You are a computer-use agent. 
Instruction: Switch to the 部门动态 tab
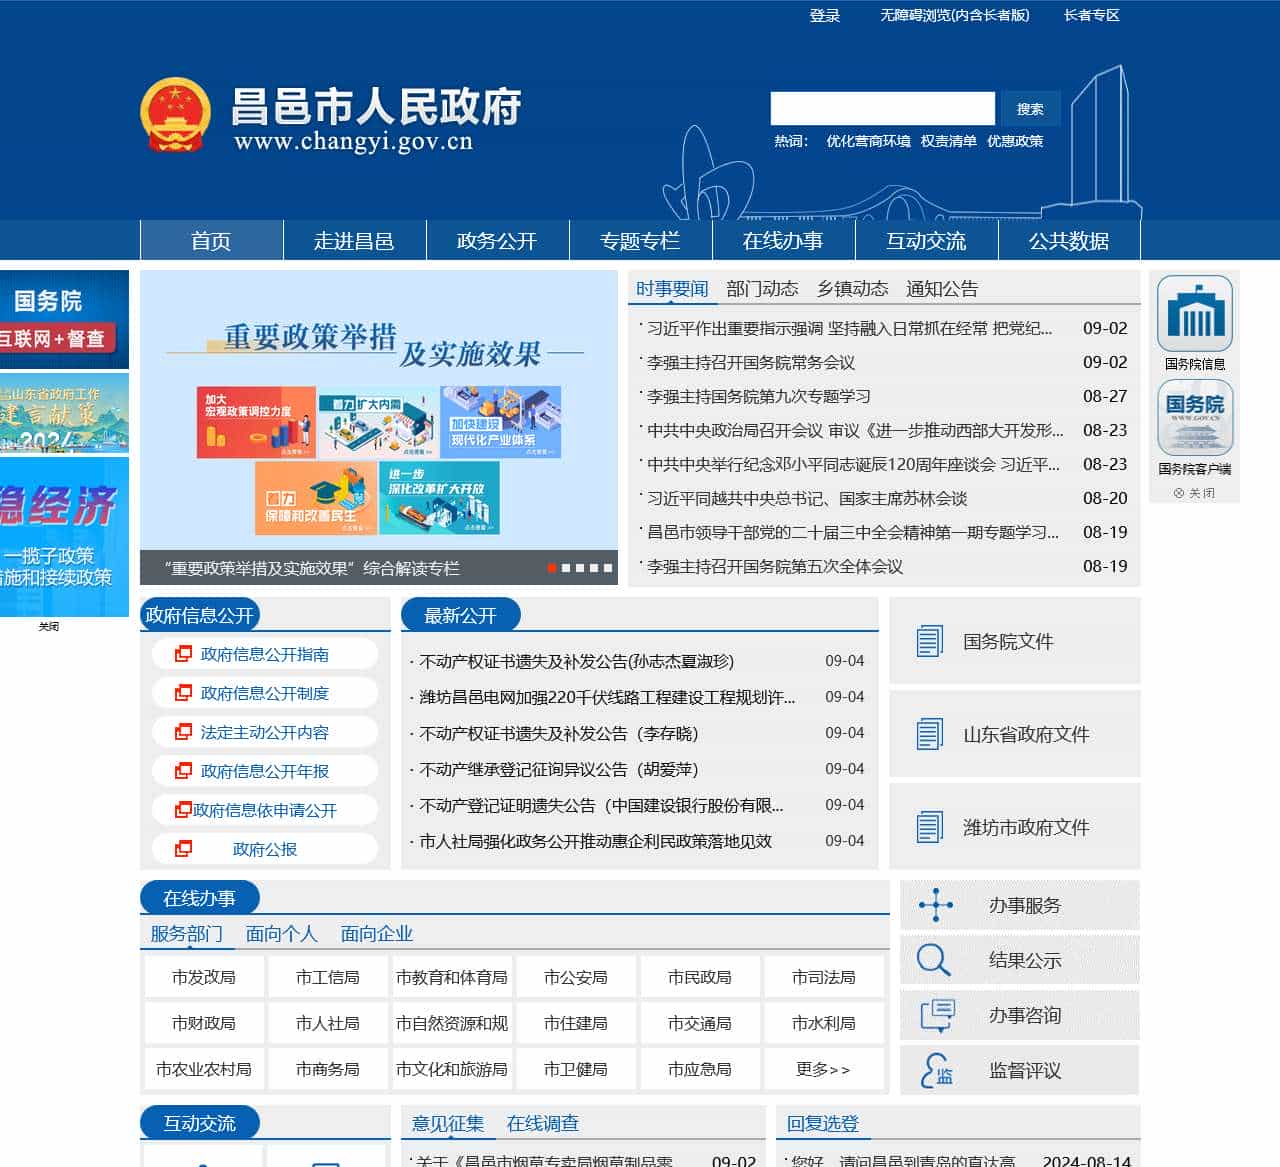click(x=765, y=288)
